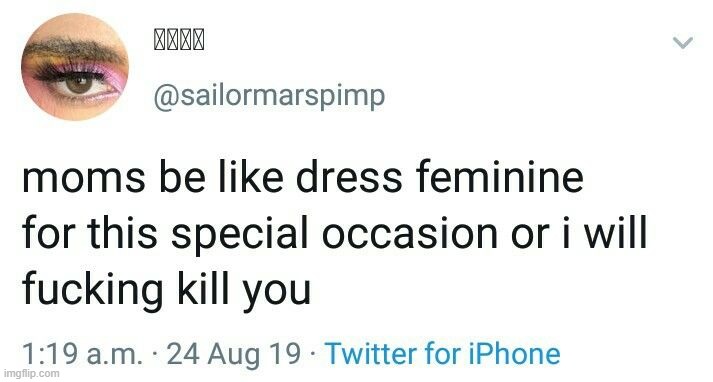Click the tweet line 'for this special occasion'
Screen dimensions: 713x382
(x=334, y=234)
